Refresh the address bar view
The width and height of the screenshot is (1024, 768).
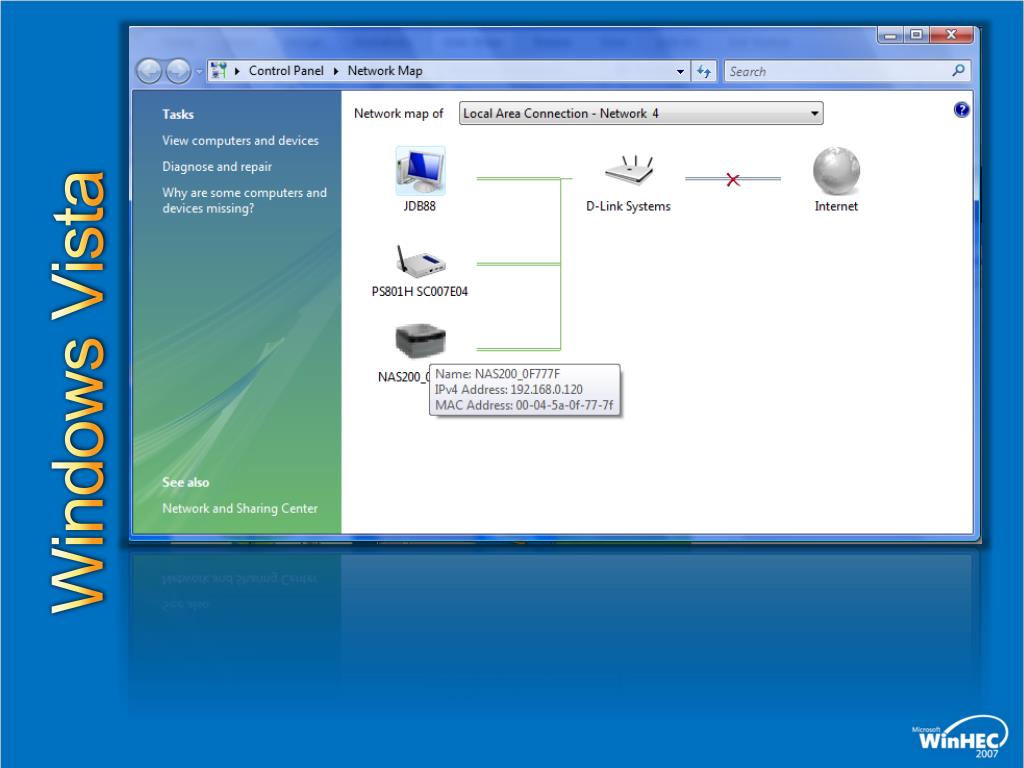[703, 71]
